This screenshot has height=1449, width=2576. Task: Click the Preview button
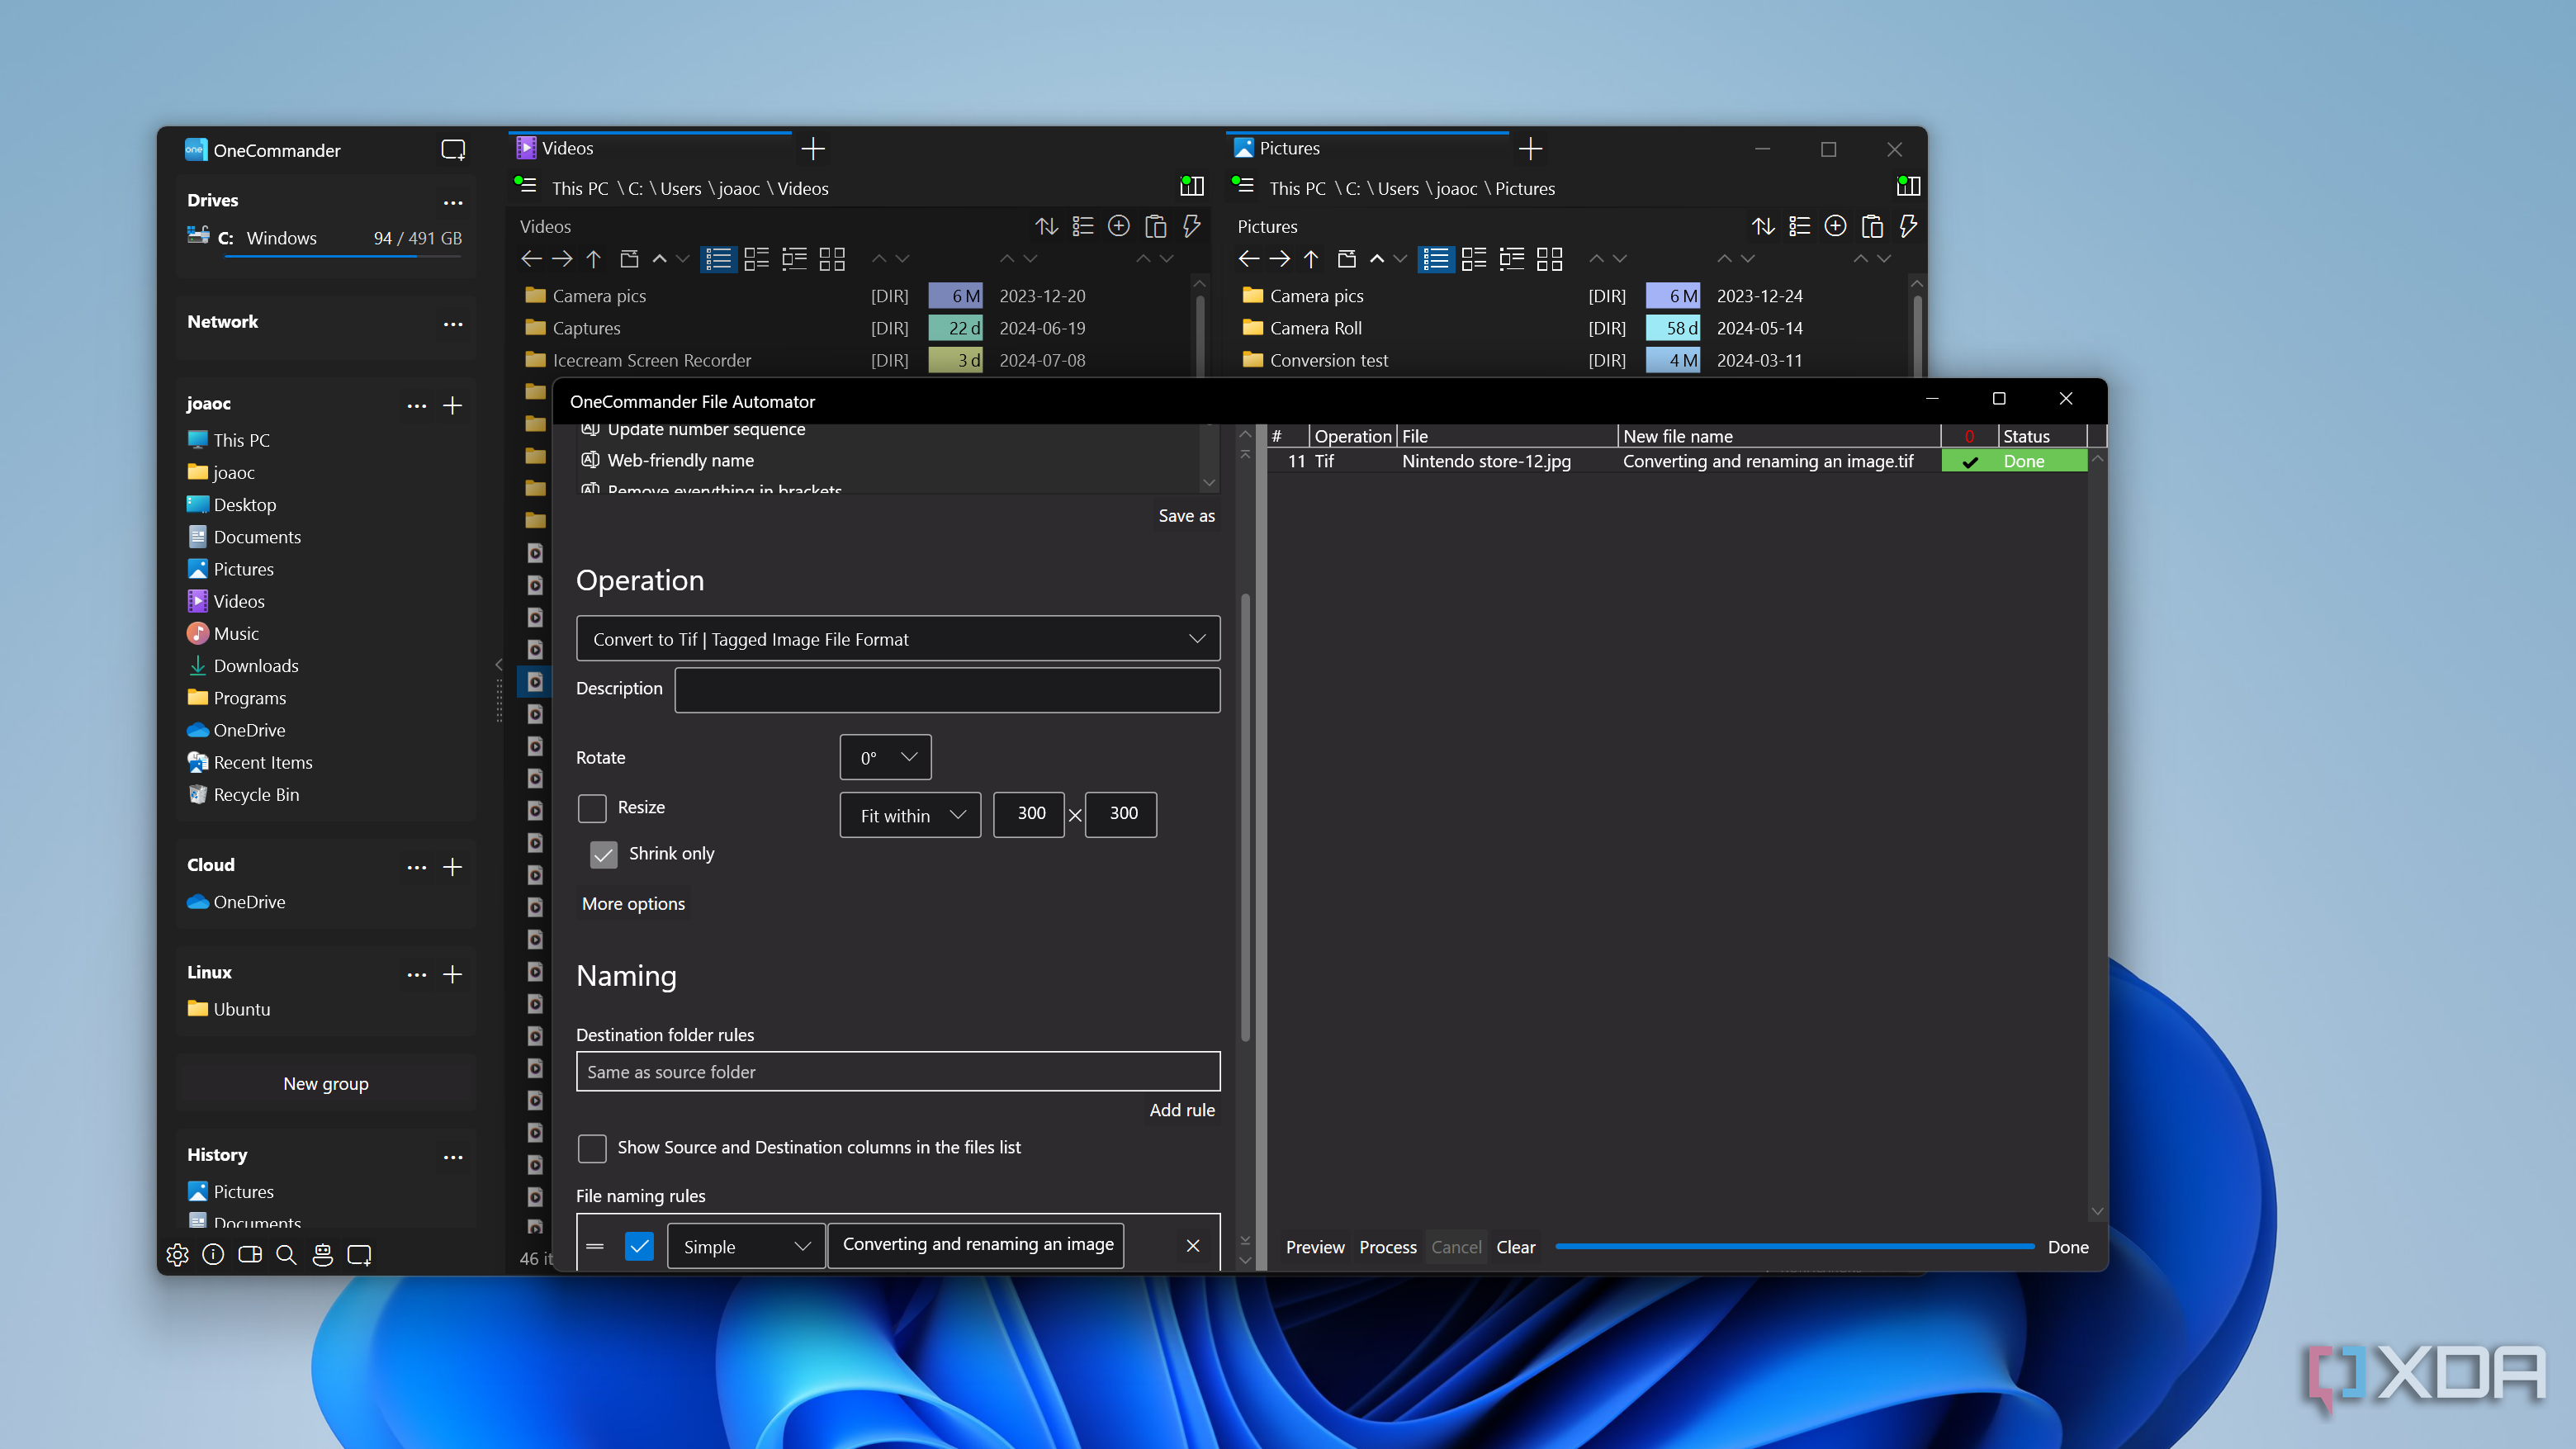point(1315,1247)
